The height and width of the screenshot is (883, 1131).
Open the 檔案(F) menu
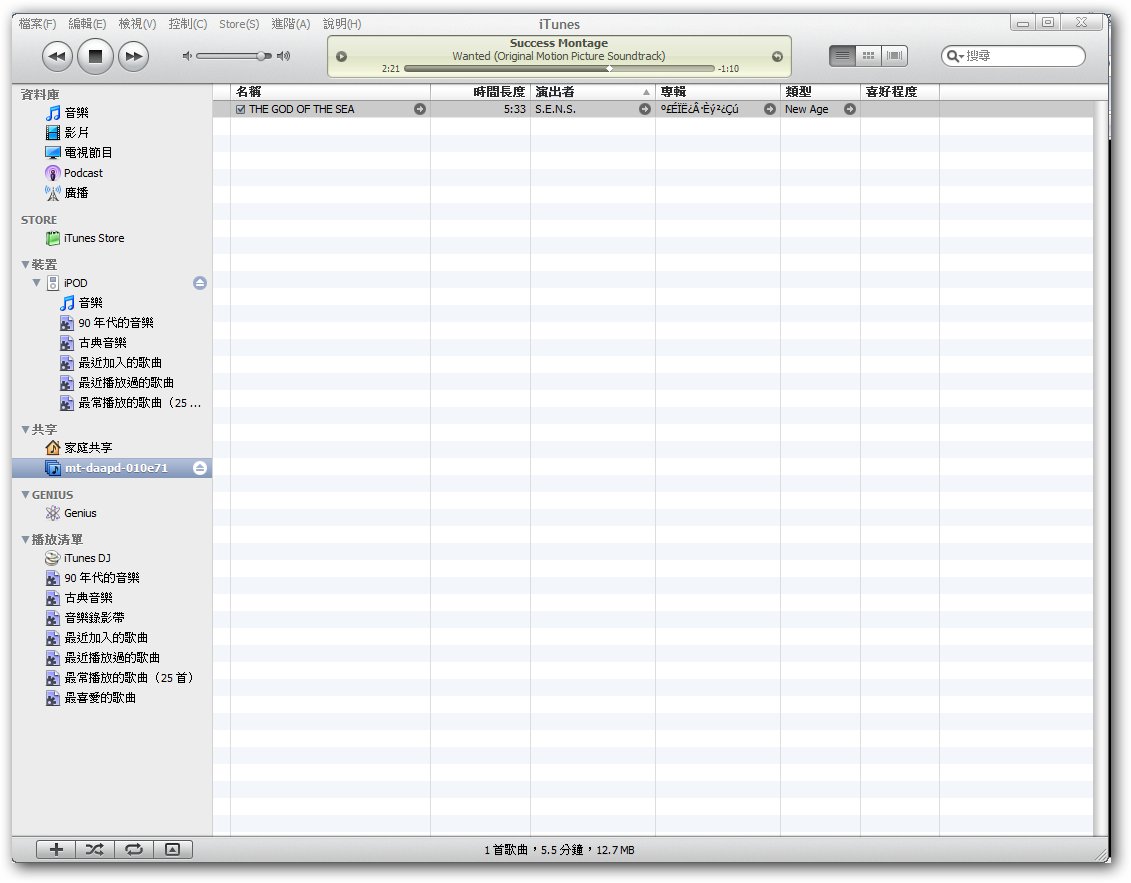[38, 24]
